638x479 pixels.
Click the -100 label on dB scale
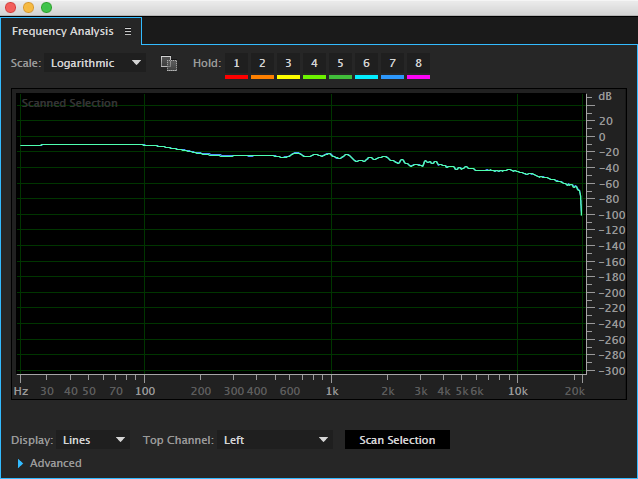click(612, 215)
